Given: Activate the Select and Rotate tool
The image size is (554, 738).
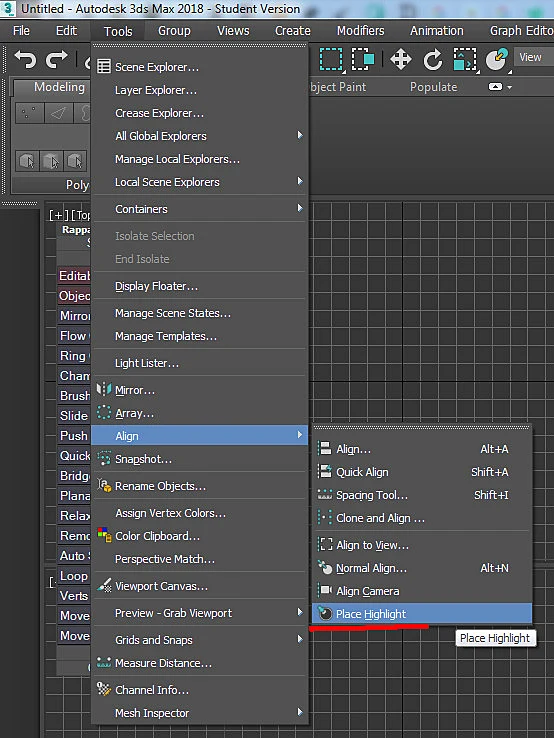Looking at the screenshot, I should coord(432,60).
